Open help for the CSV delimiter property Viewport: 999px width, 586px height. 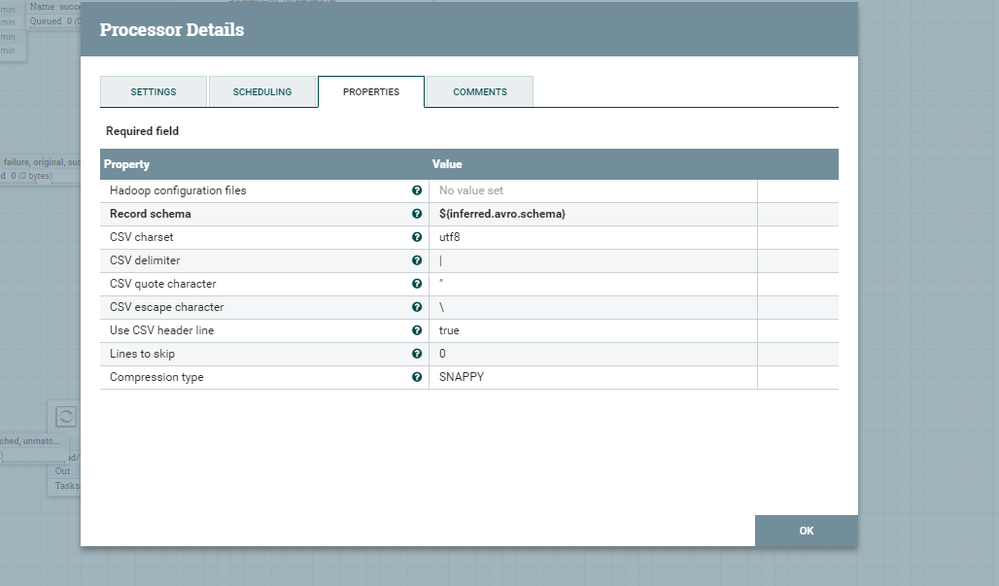(417, 260)
